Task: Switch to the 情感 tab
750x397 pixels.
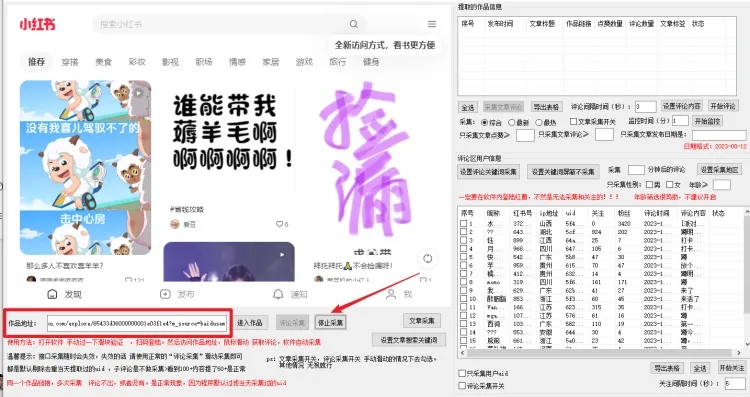Action: (237, 62)
